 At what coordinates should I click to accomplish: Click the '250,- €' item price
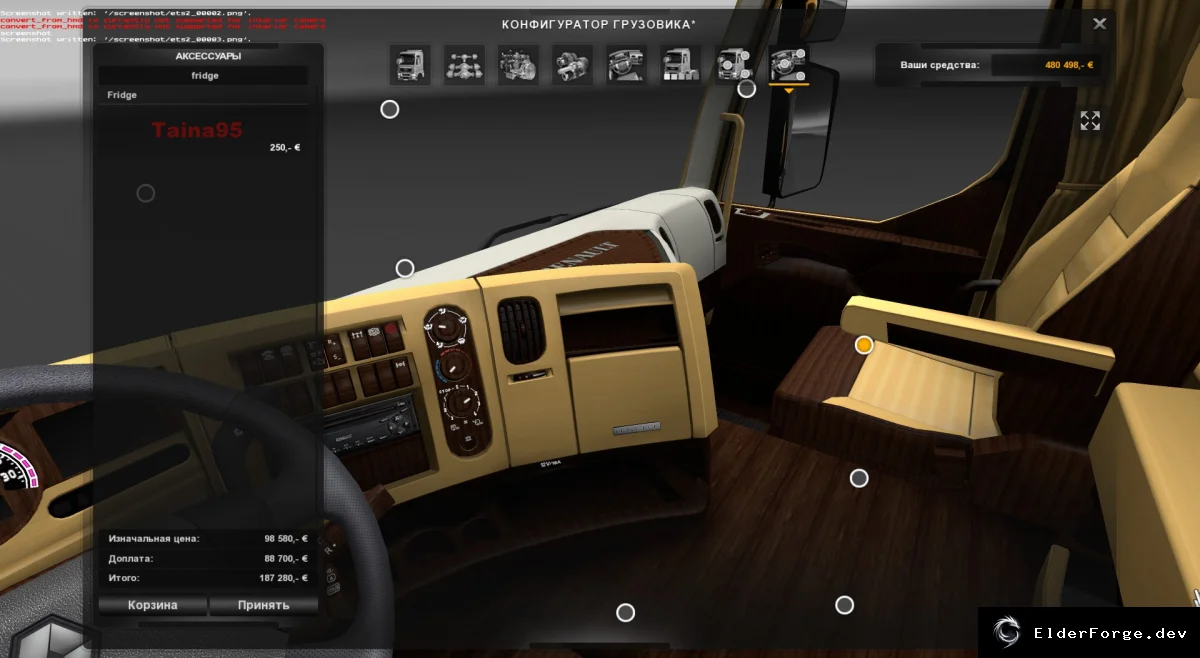point(285,147)
